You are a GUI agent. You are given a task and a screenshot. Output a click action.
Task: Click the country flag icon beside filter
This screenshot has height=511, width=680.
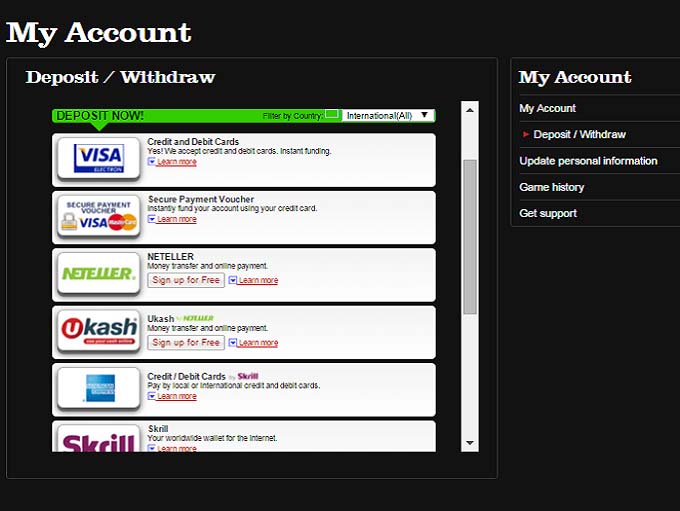tap(332, 115)
